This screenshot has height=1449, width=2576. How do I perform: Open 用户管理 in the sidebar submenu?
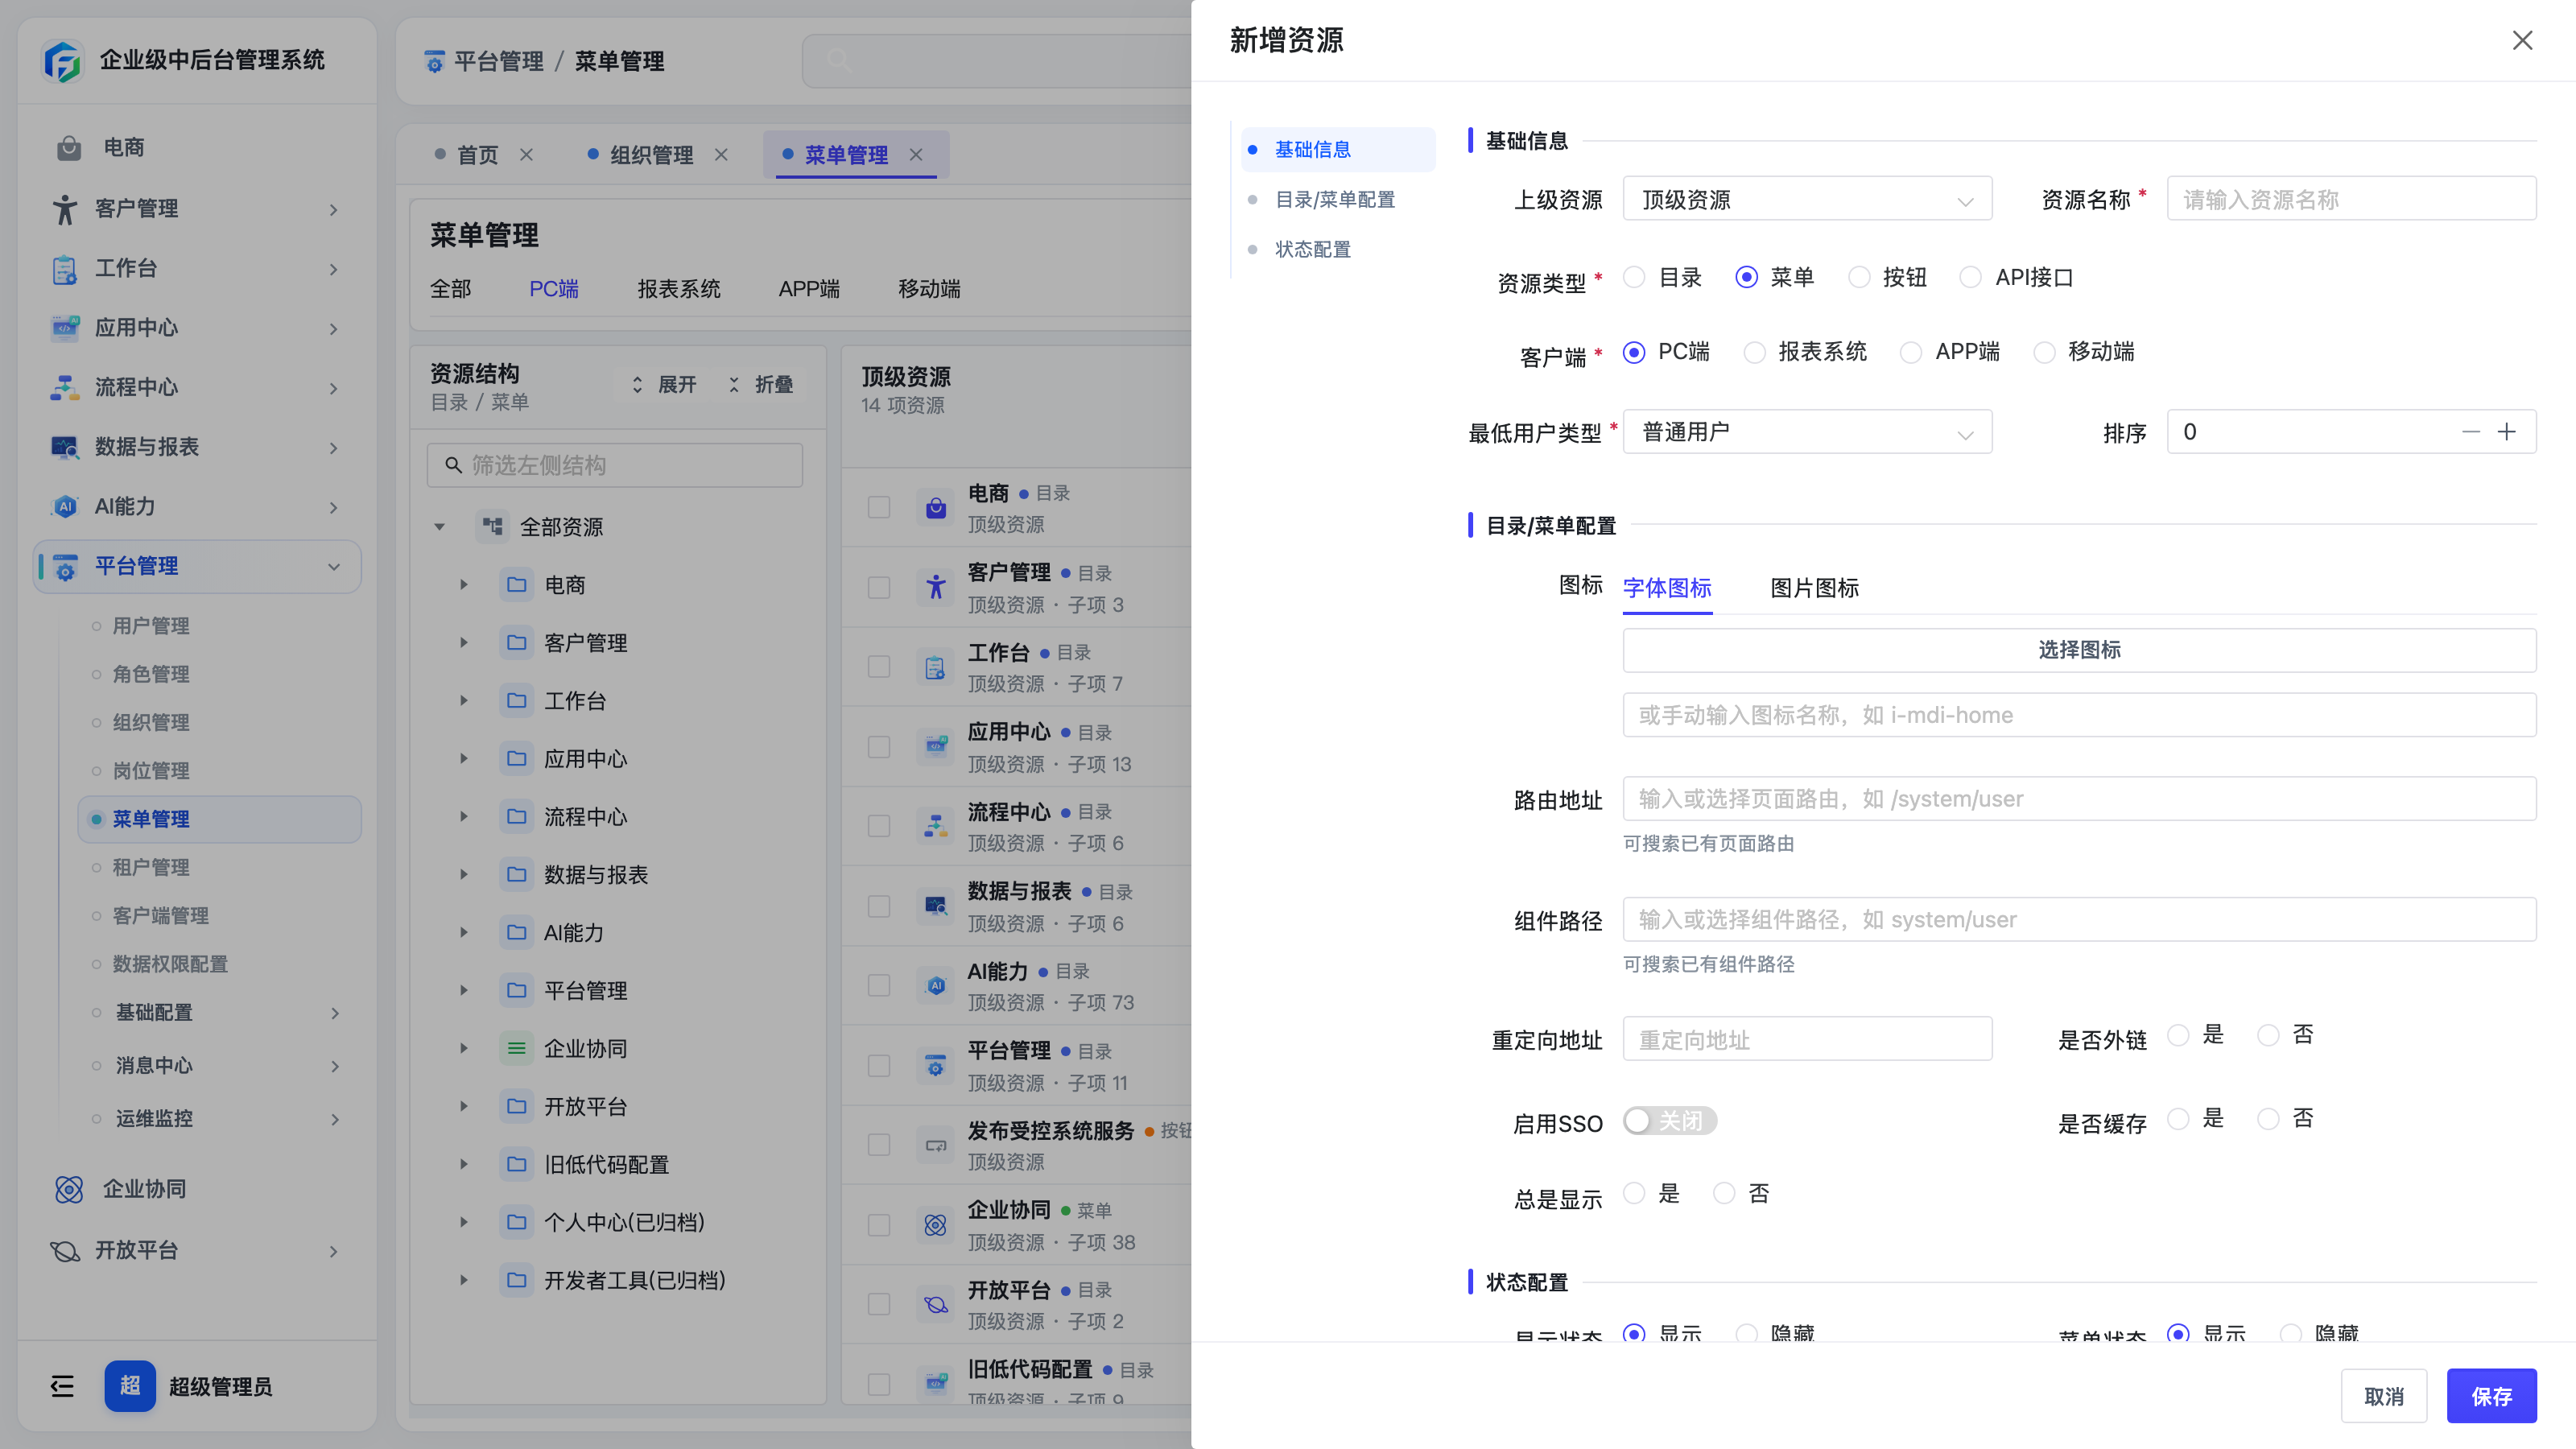(150, 626)
